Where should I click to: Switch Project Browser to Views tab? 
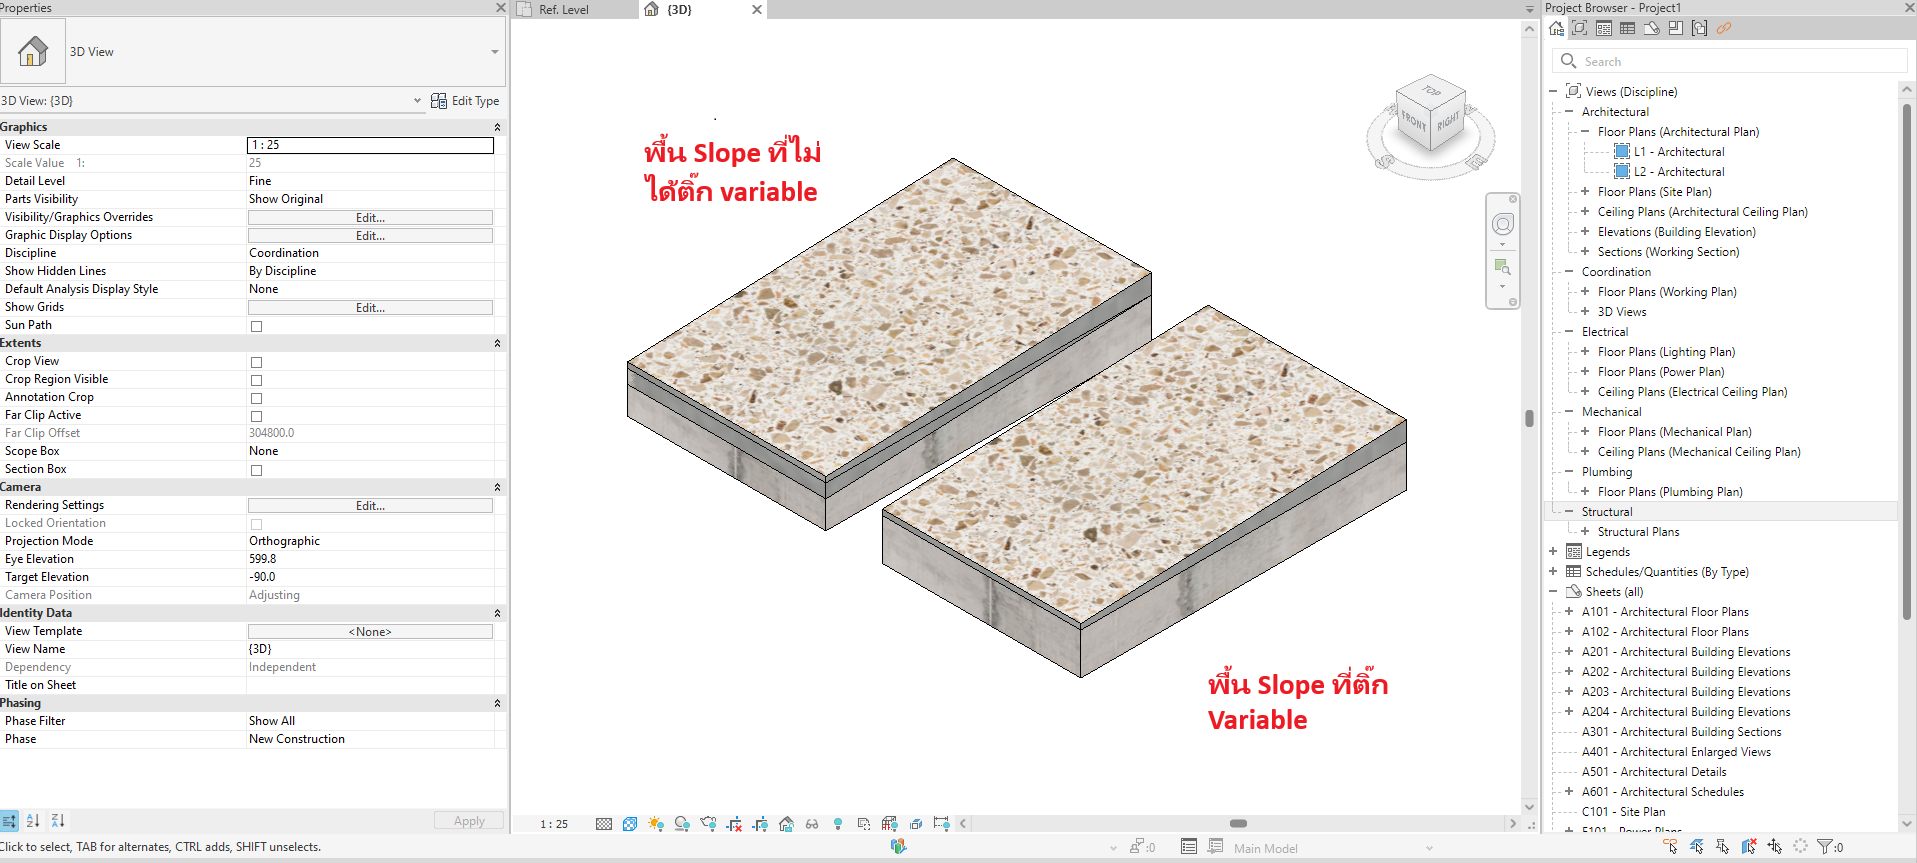1579,28
